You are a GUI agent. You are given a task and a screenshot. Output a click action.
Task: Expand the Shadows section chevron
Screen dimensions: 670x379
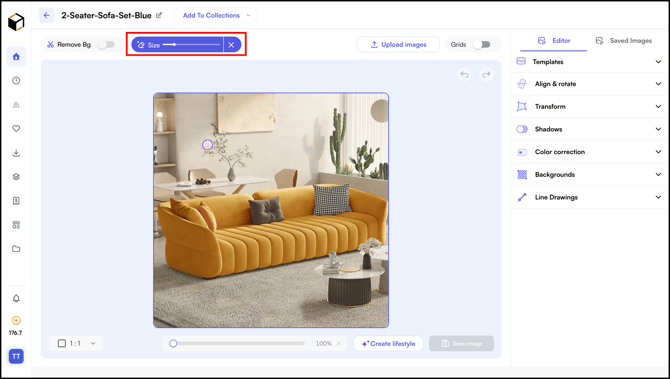point(658,129)
